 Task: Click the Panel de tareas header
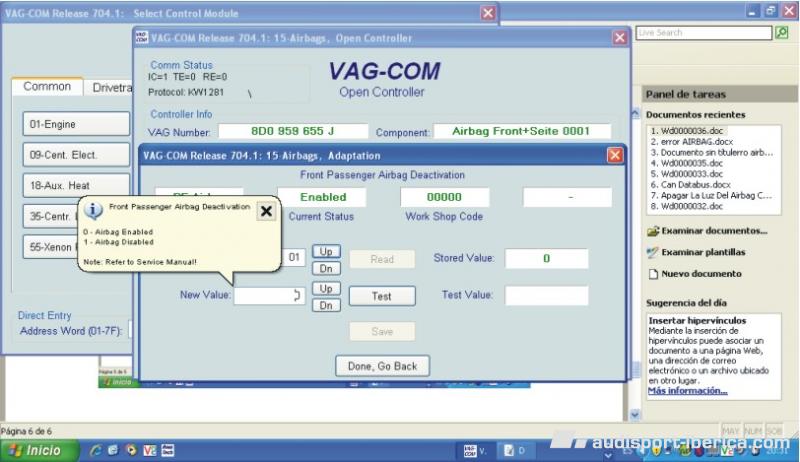pos(719,94)
